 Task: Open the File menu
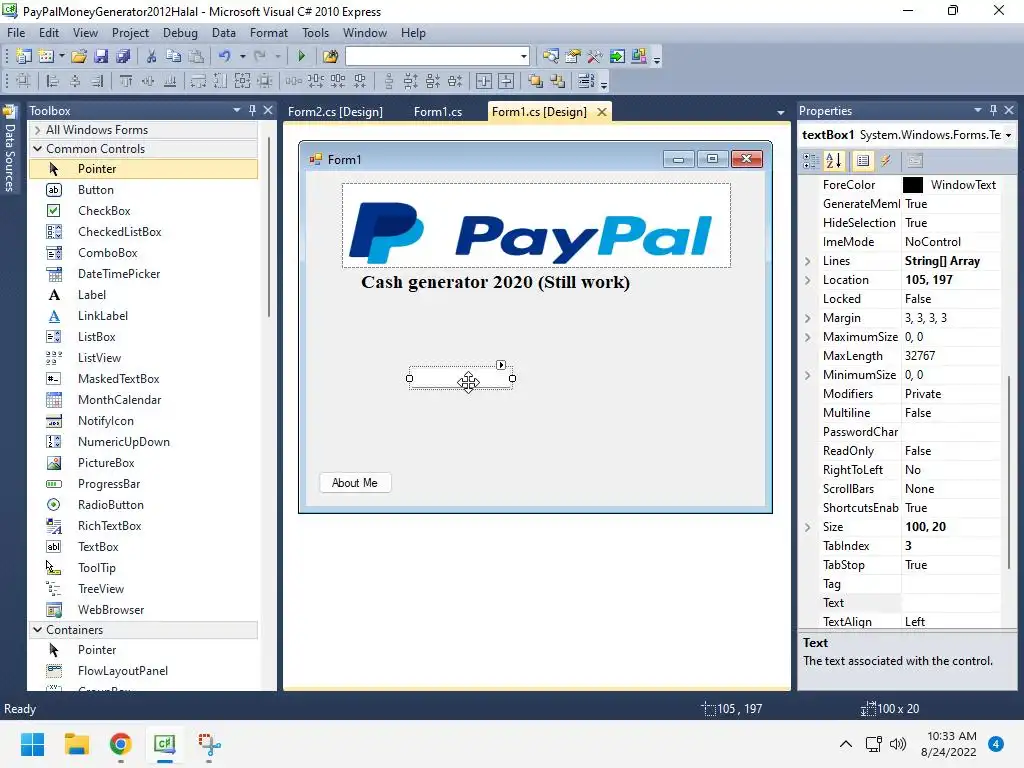pyautogui.click(x=16, y=33)
